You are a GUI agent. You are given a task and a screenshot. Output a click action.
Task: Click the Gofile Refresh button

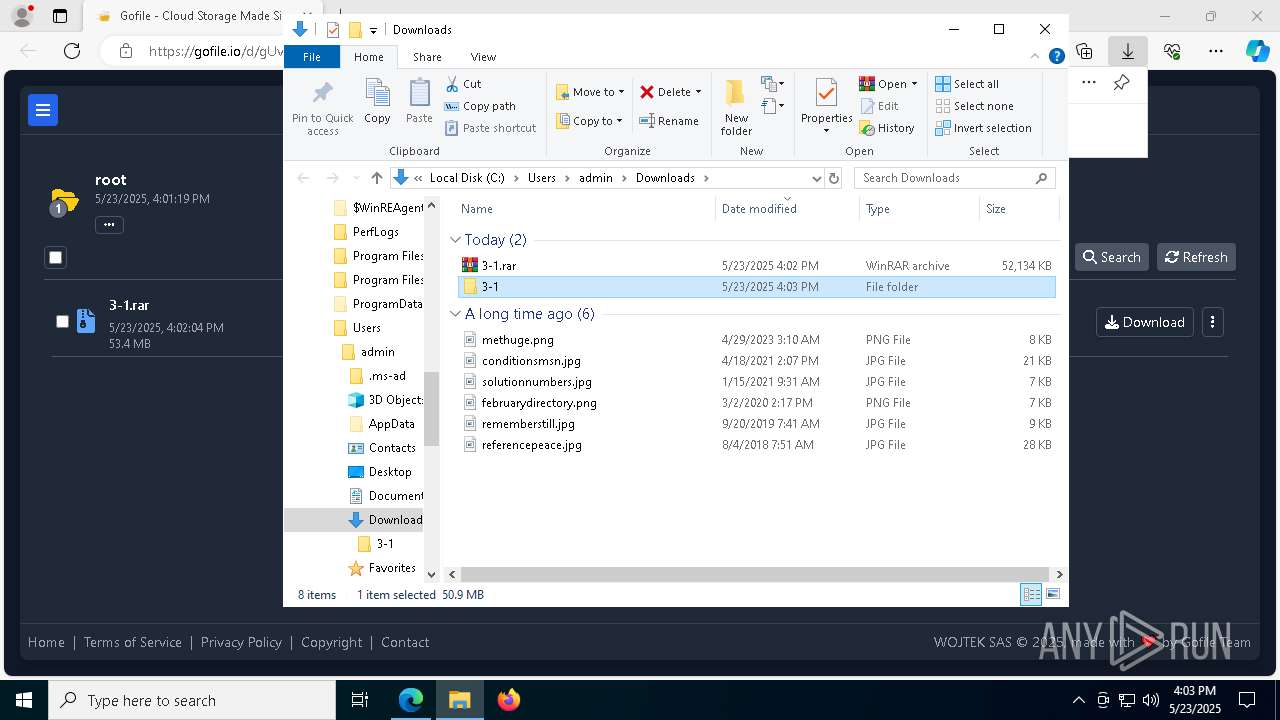pyautogui.click(x=1196, y=257)
